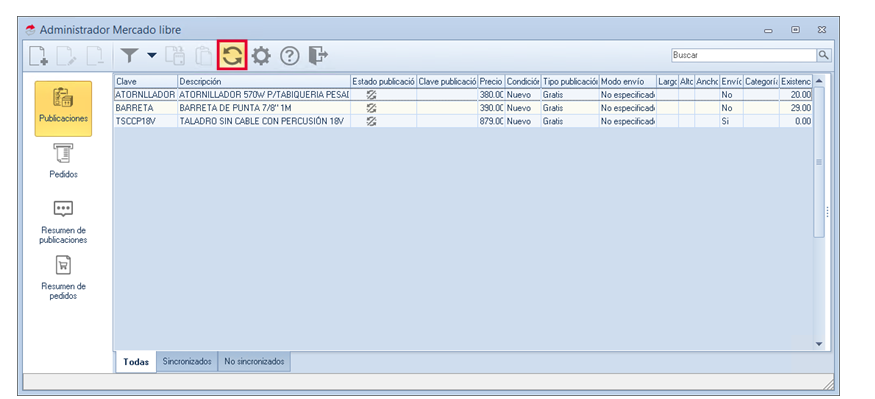Screen dimensions: 875x399
Task: Click the vertical scrollbar thumb
Action: pos(819,162)
